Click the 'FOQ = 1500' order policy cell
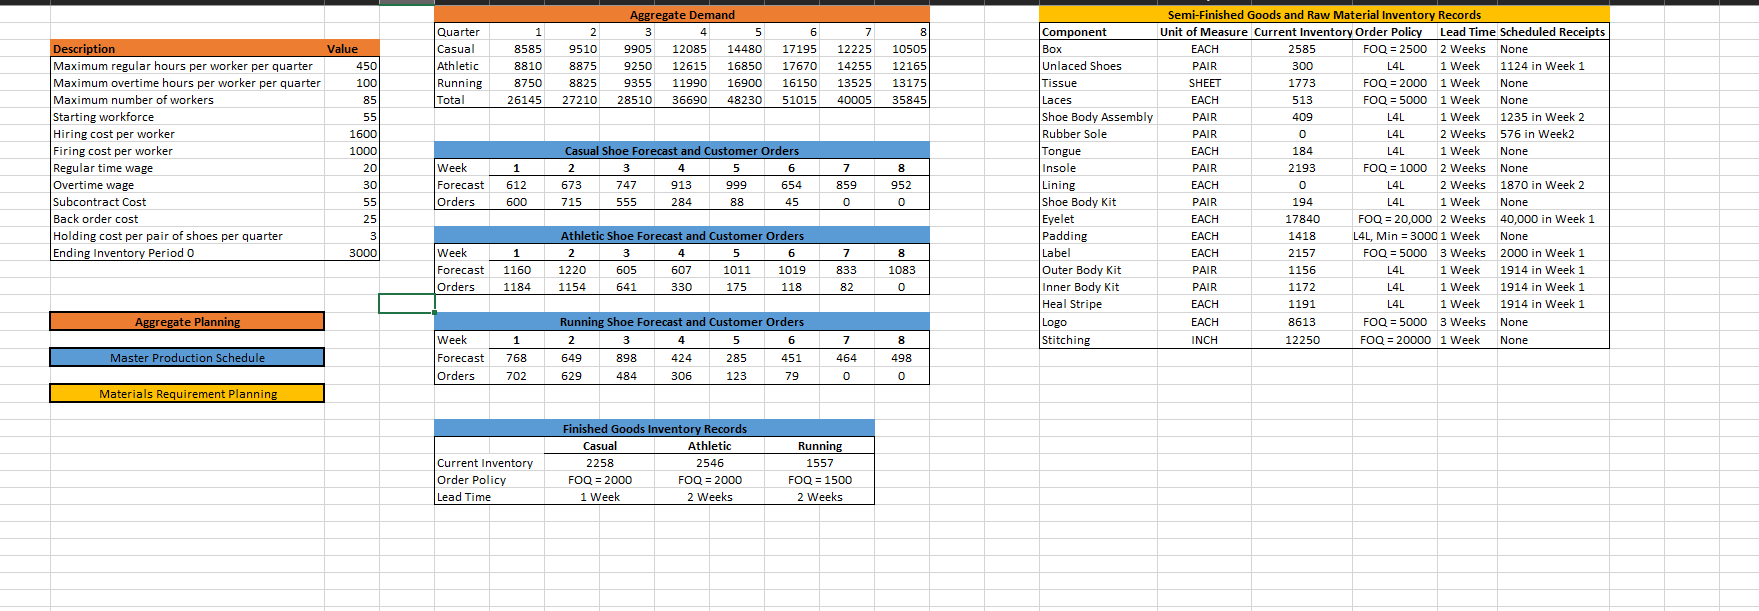Image resolution: width=1759 pixels, height=611 pixels. (820, 480)
